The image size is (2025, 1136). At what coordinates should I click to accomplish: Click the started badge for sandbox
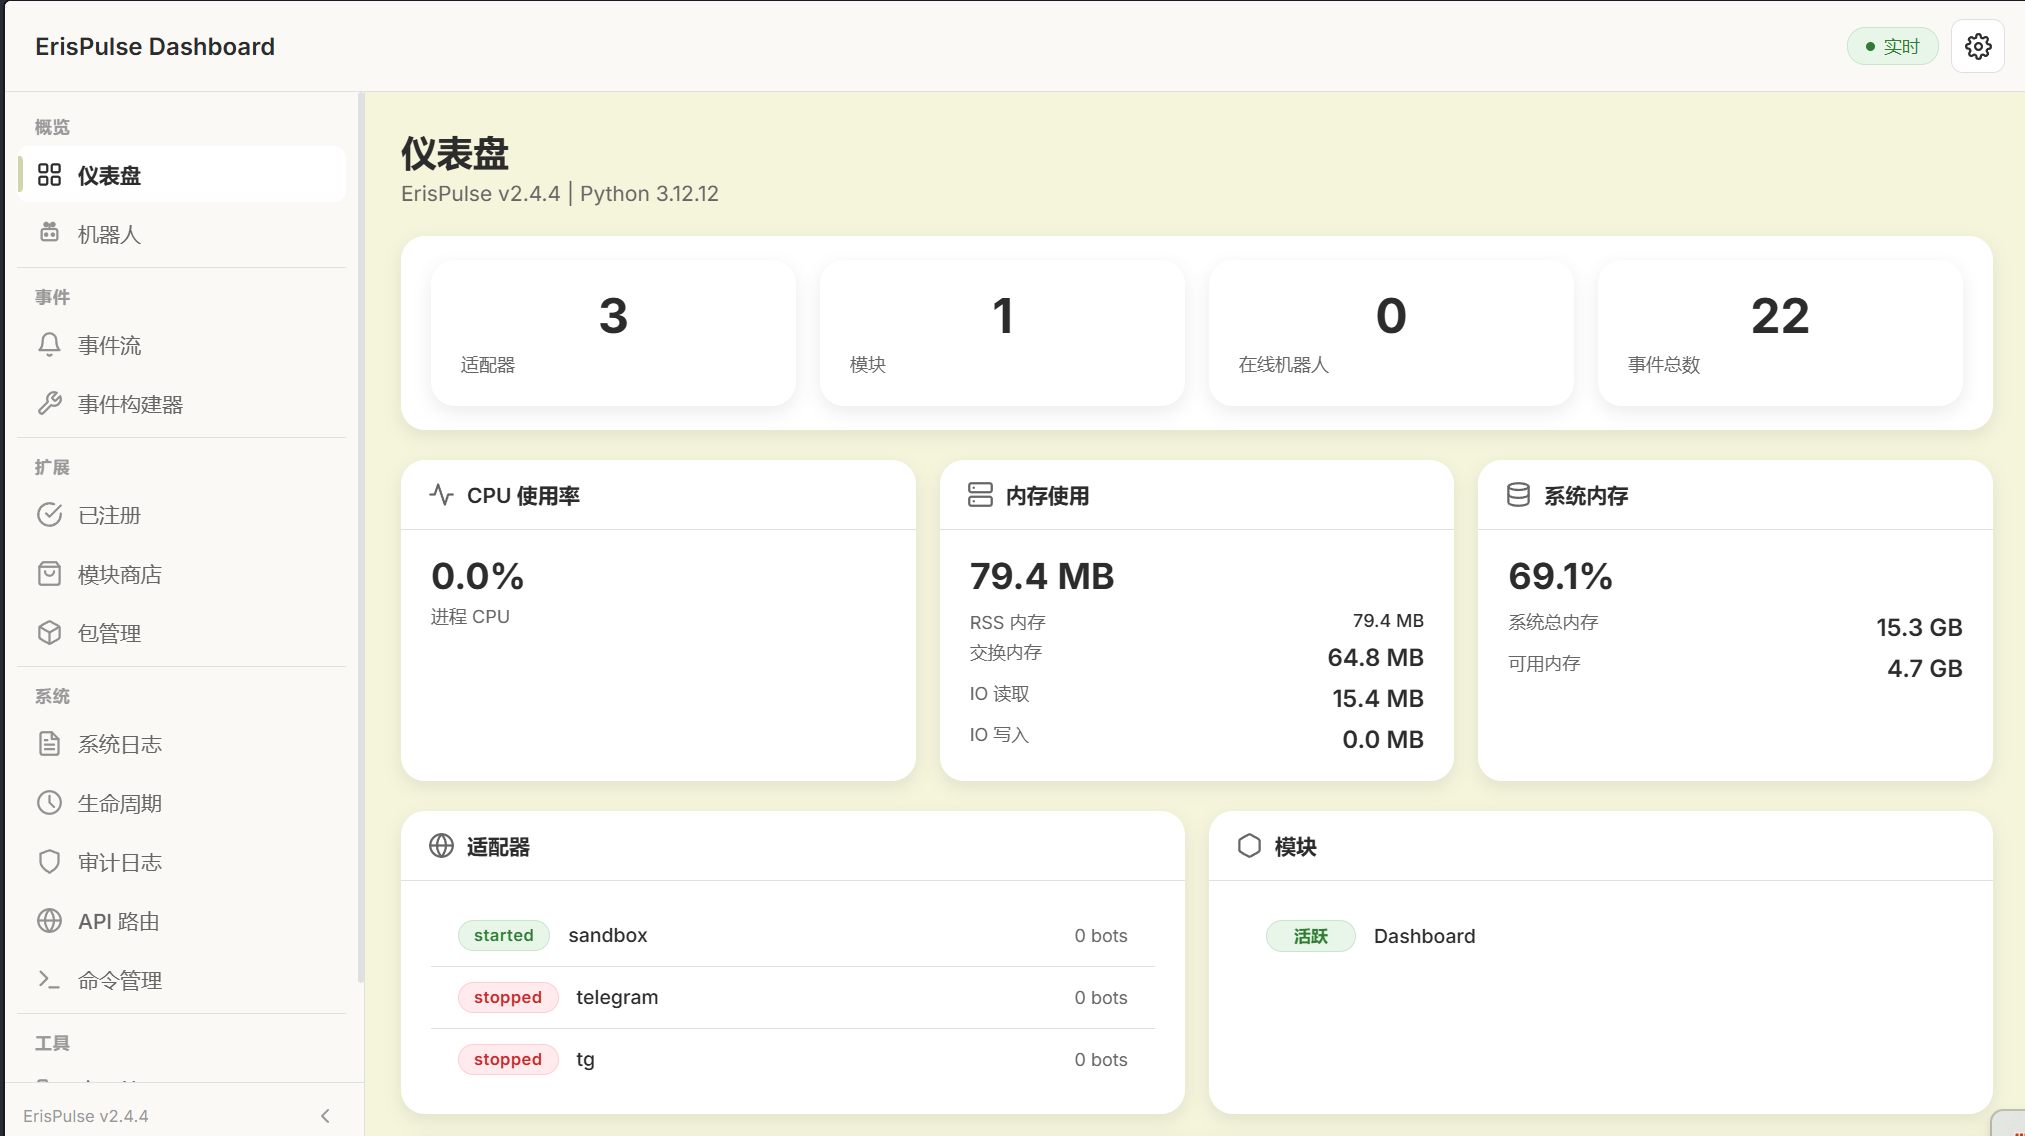click(504, 935)
